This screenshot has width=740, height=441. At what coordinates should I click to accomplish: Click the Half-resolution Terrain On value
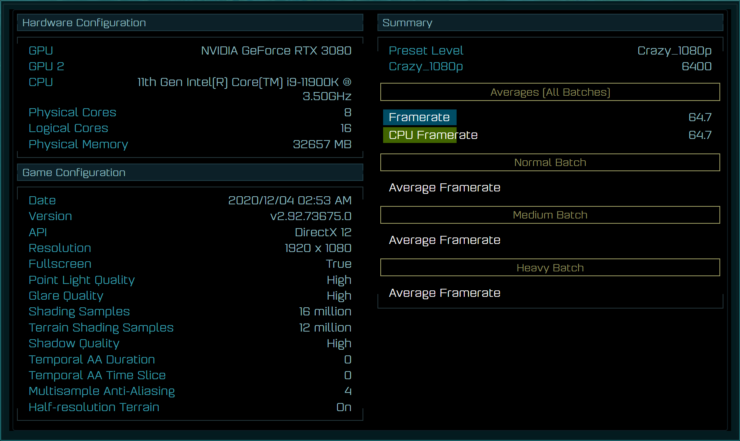click(343, 407)
